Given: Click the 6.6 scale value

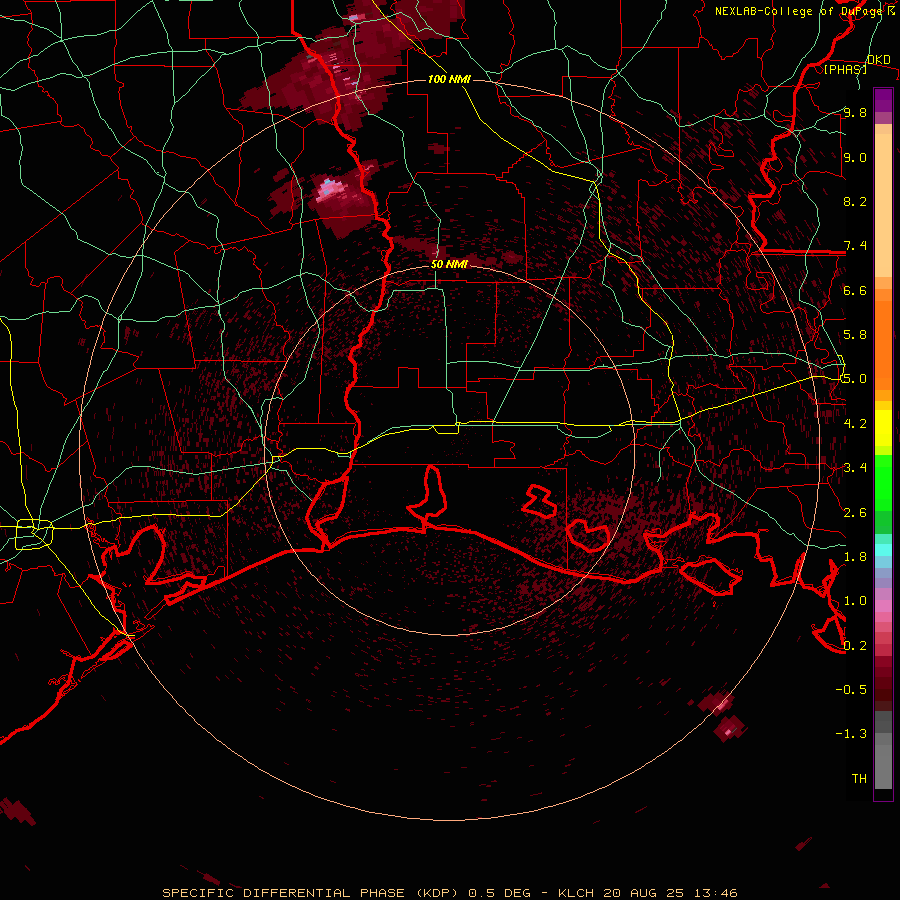Looking at the screenshot, I should [x=855, y=290].
